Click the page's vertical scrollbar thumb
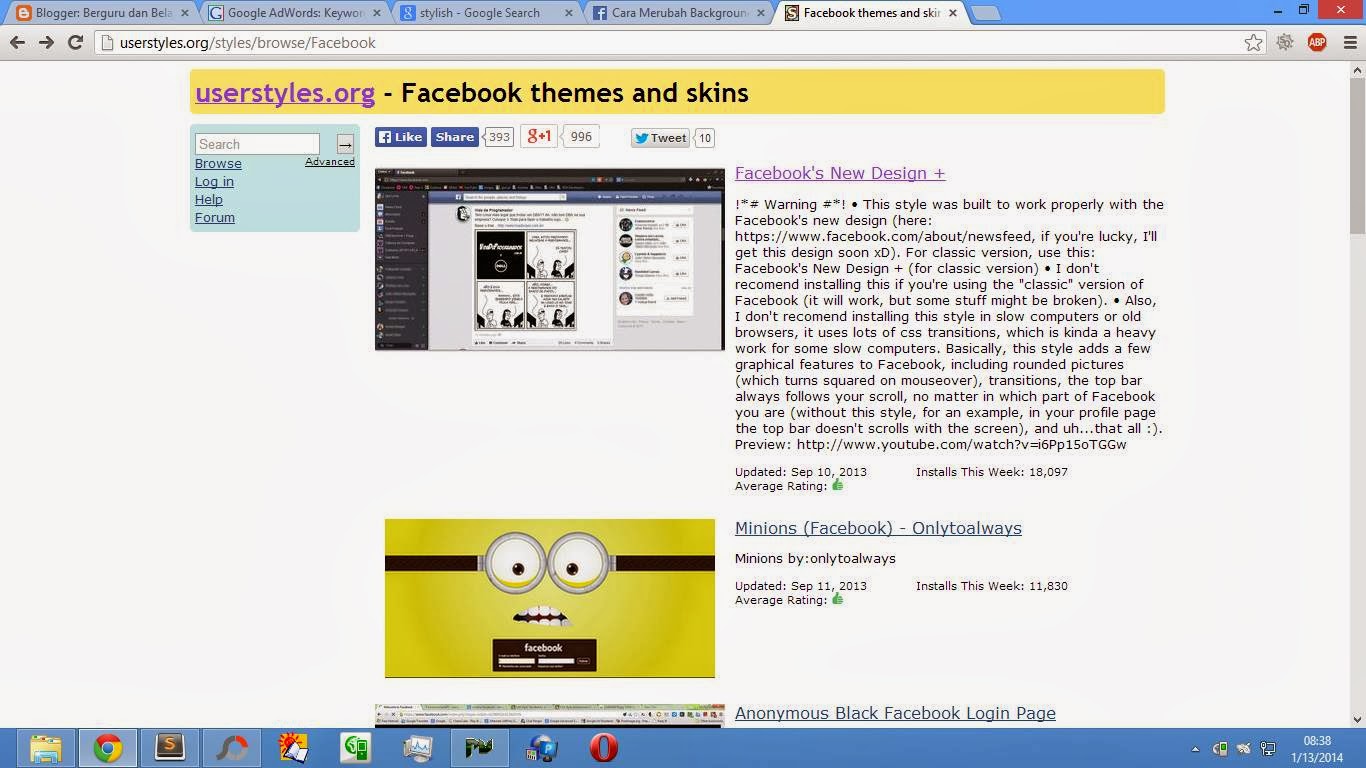Image resolution: width=1366 pixels, height=768 pixels. 1357,155
